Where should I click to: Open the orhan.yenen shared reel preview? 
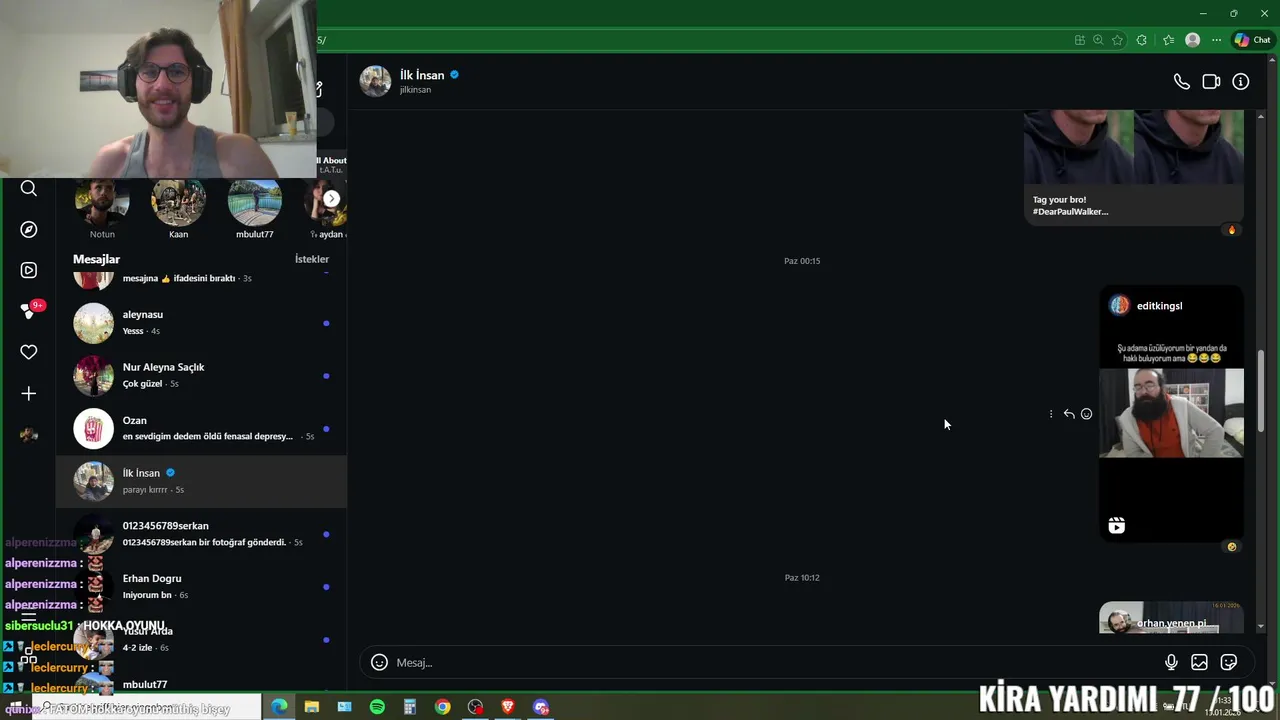pyautogui.click(x=1171, y=618)
